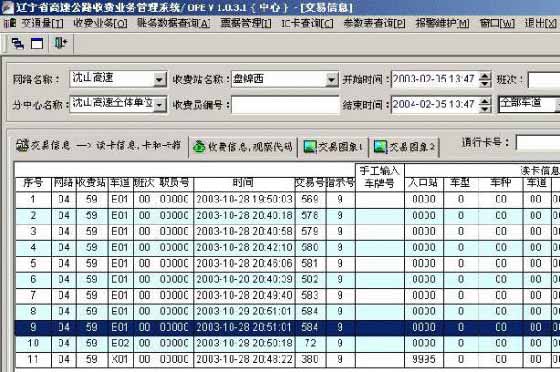Open the 全部车道 lane dropdown

point(557,105)
